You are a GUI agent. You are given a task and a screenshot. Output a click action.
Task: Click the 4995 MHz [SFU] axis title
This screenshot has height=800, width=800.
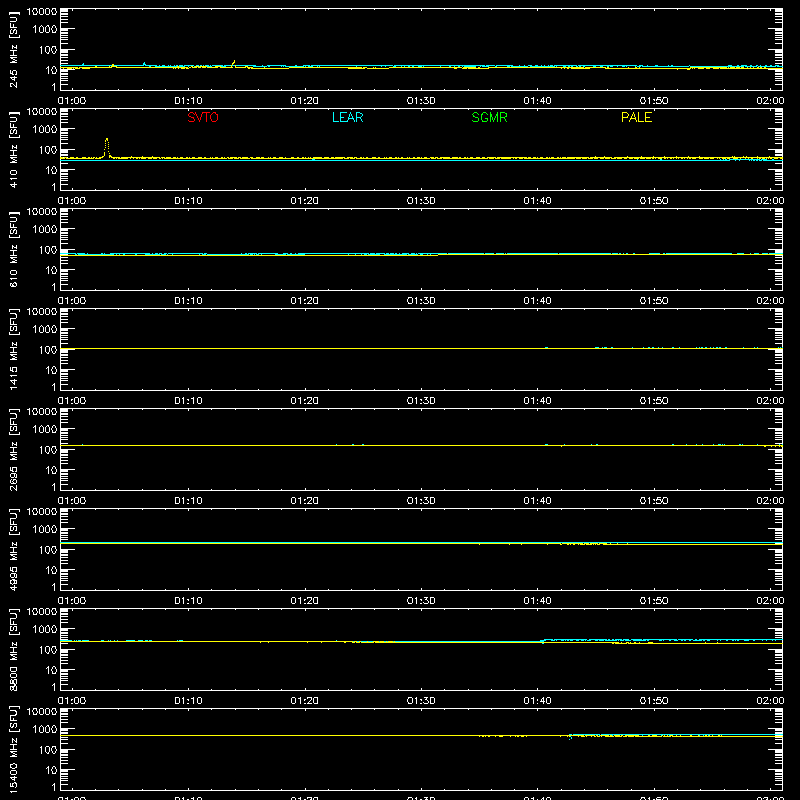(14, 549)
